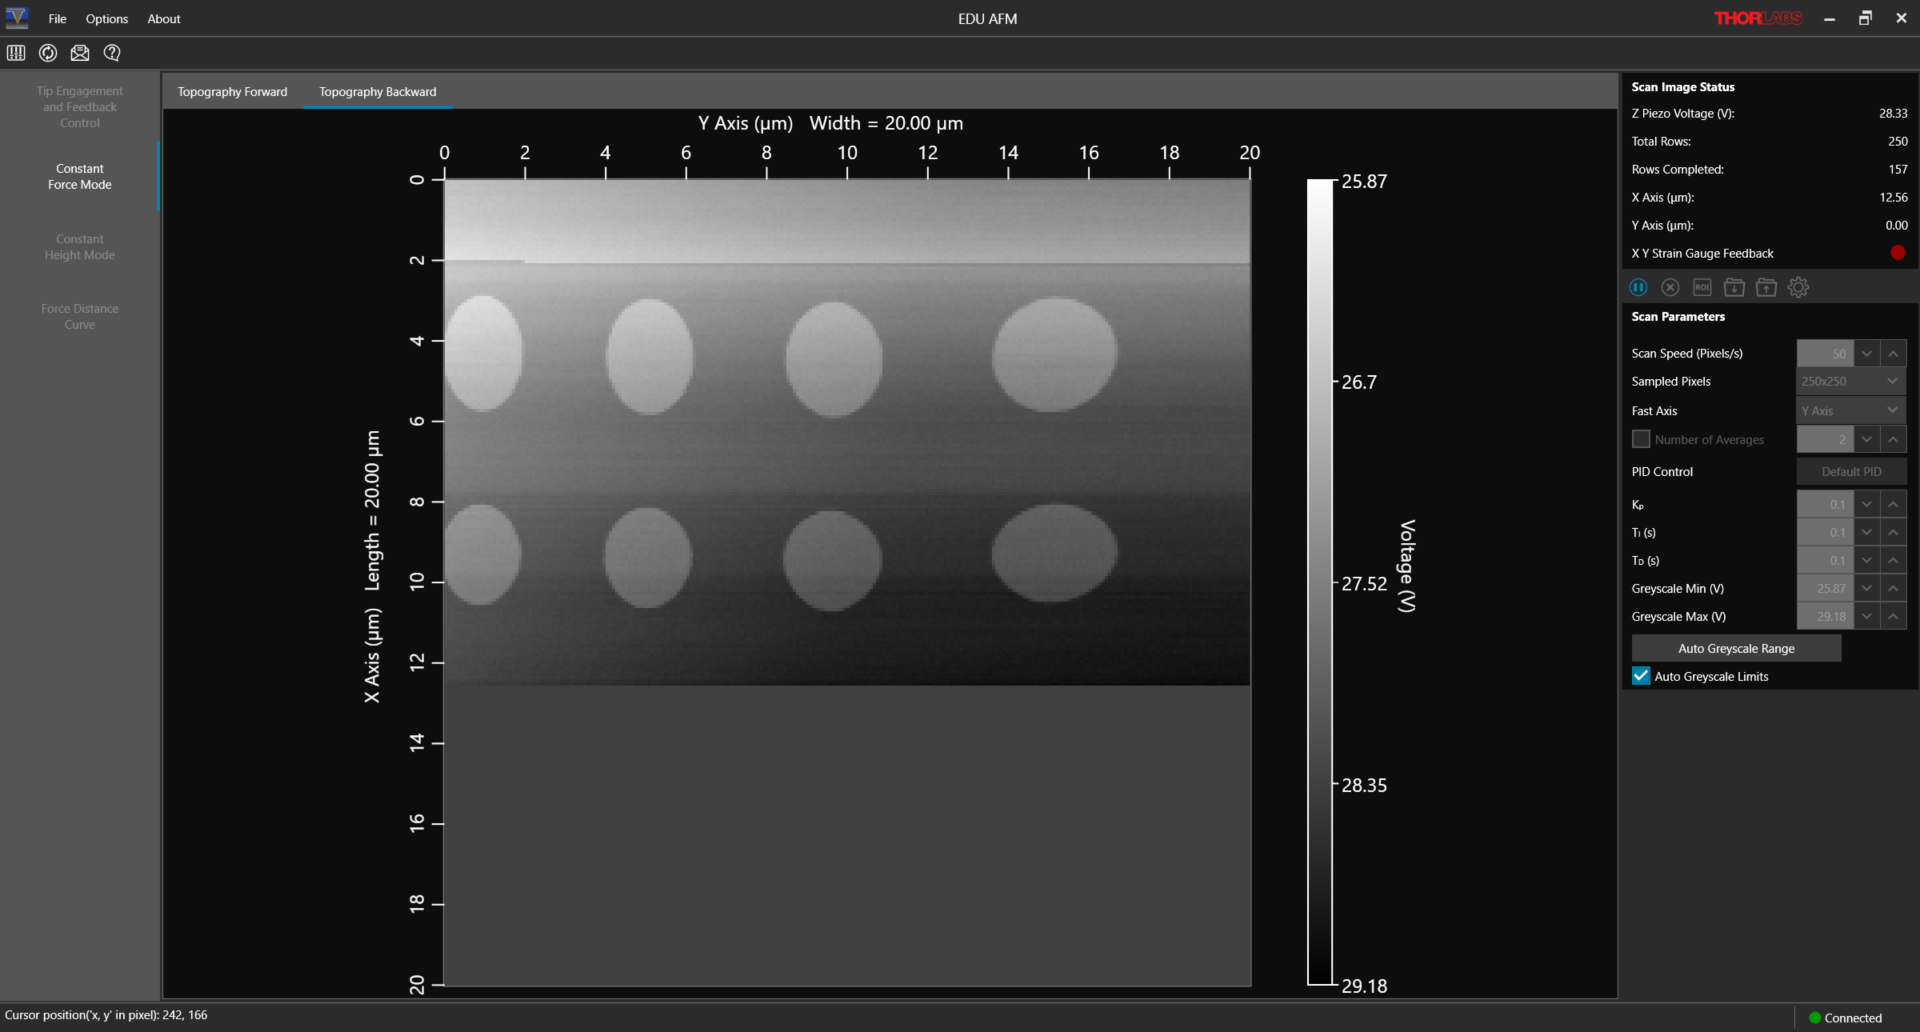Screen dimensions: 1920x1032
Task: Click the folder icon with down arrow
Action: click(x=1734, y=288)
